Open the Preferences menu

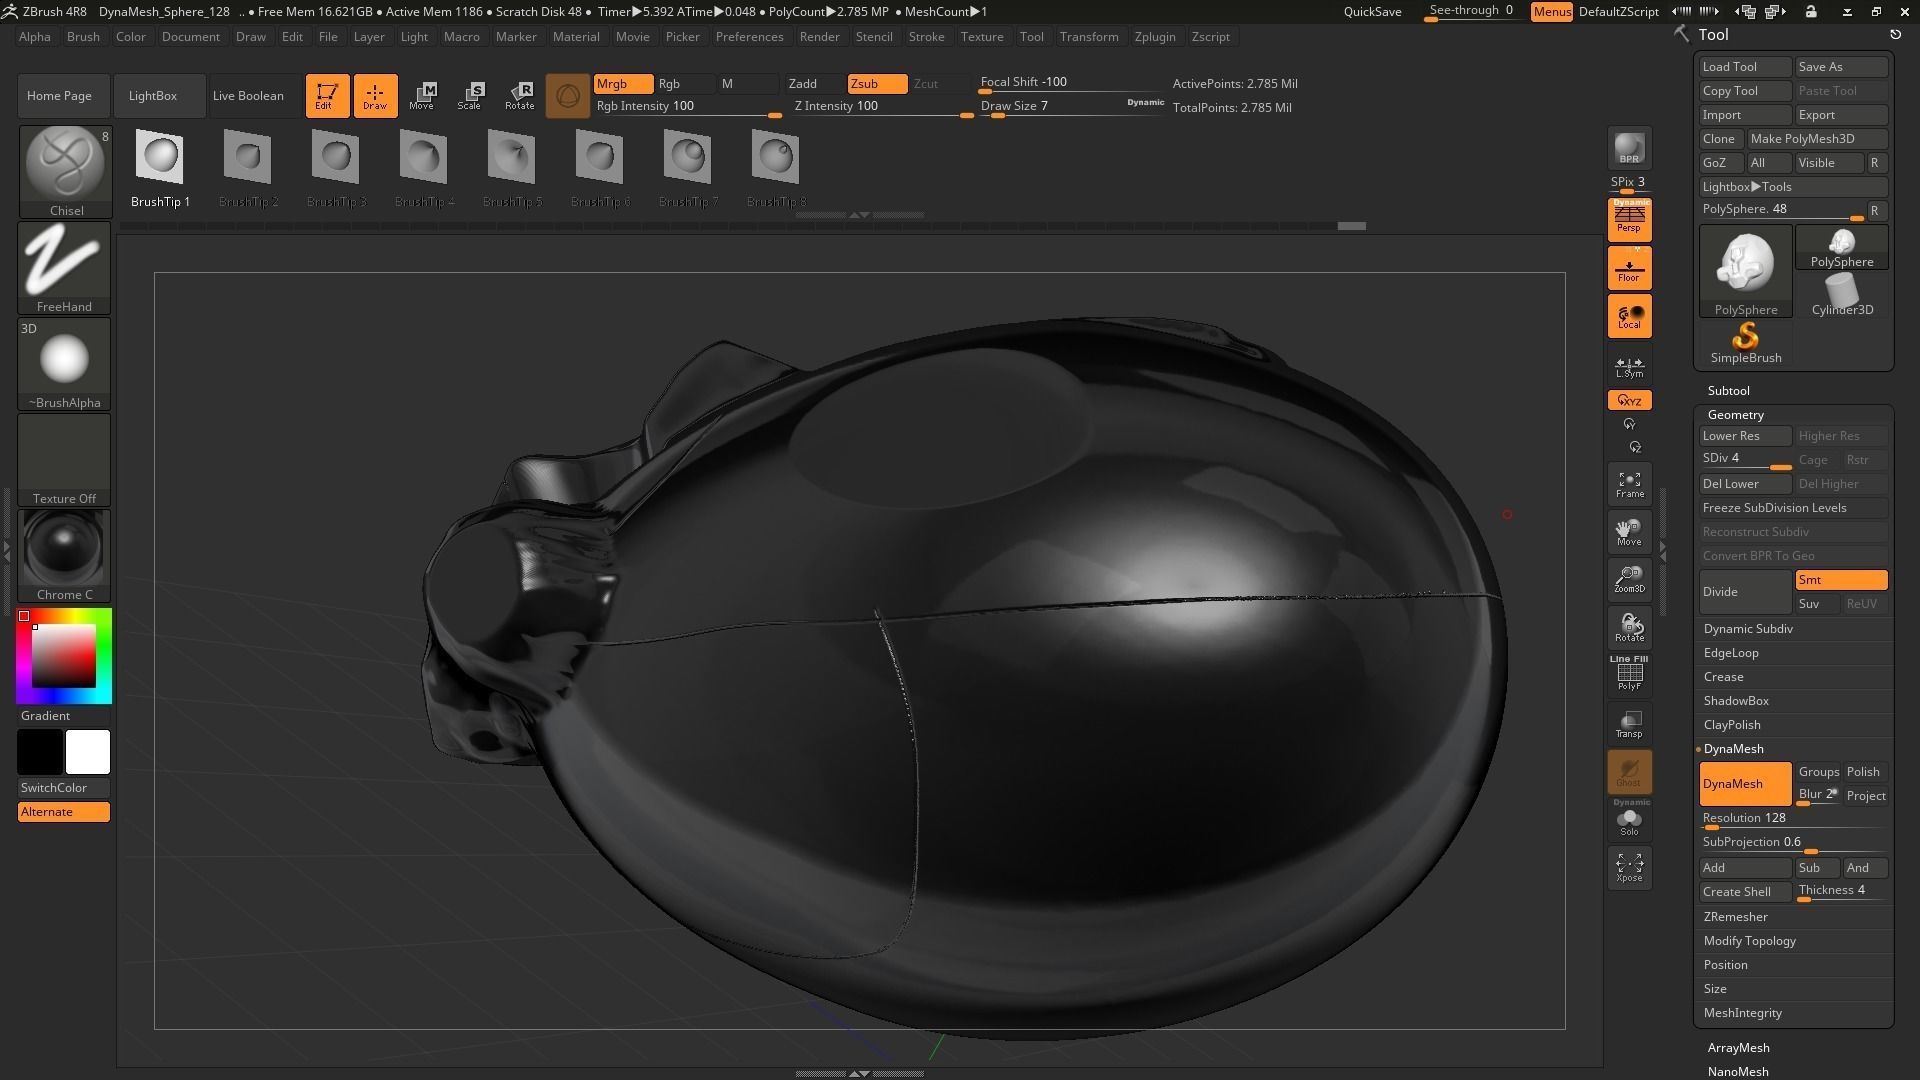point(749,37)
